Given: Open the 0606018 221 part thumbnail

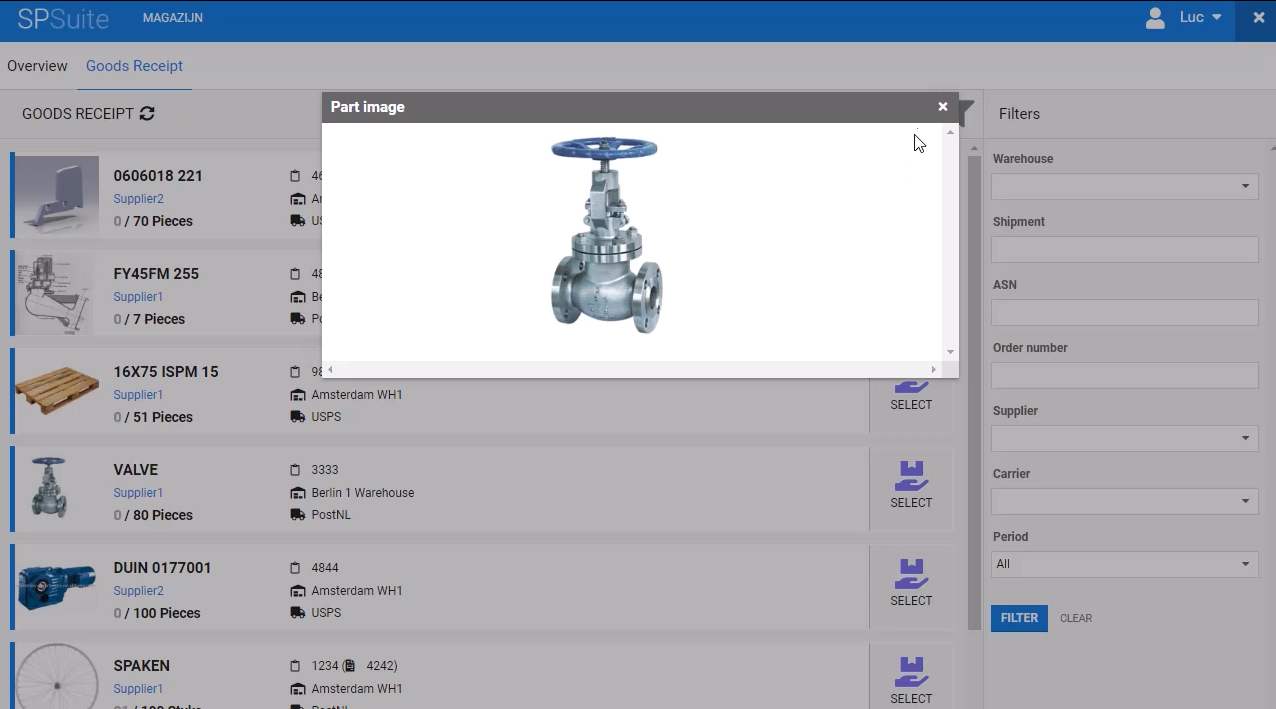Looking at the screenshot, I should tap(57, 196).
